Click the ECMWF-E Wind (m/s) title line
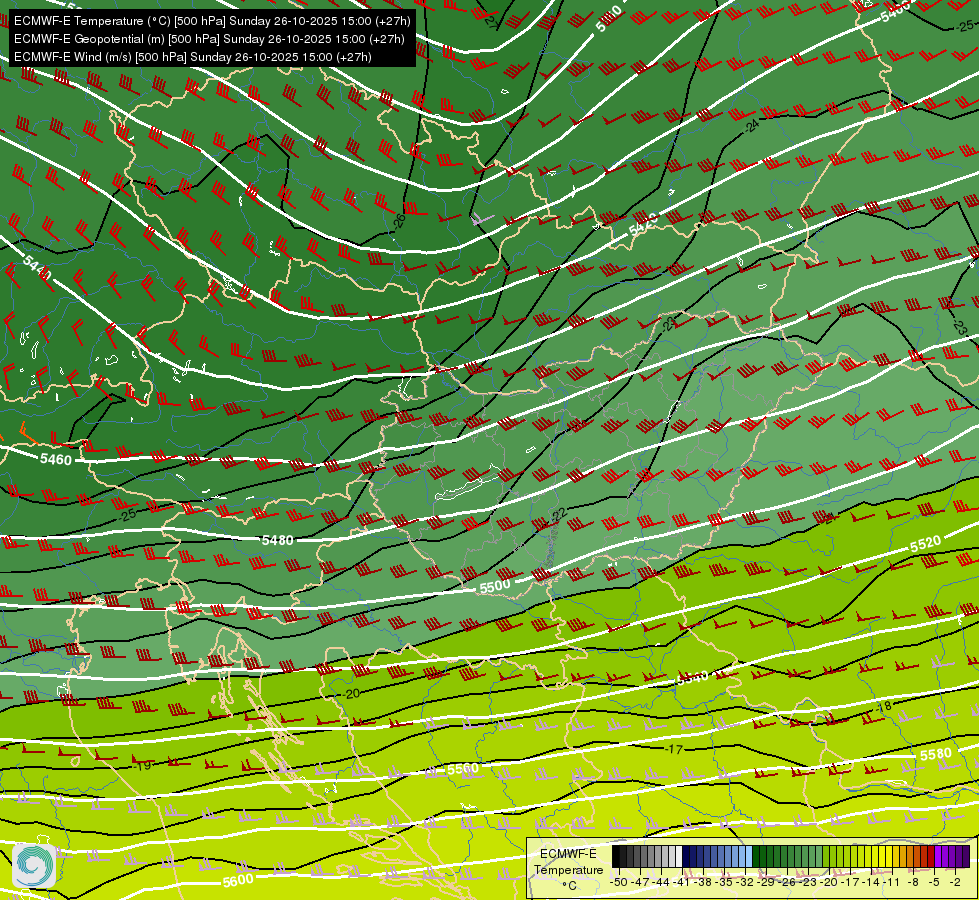979x900 pixels. 193,57
